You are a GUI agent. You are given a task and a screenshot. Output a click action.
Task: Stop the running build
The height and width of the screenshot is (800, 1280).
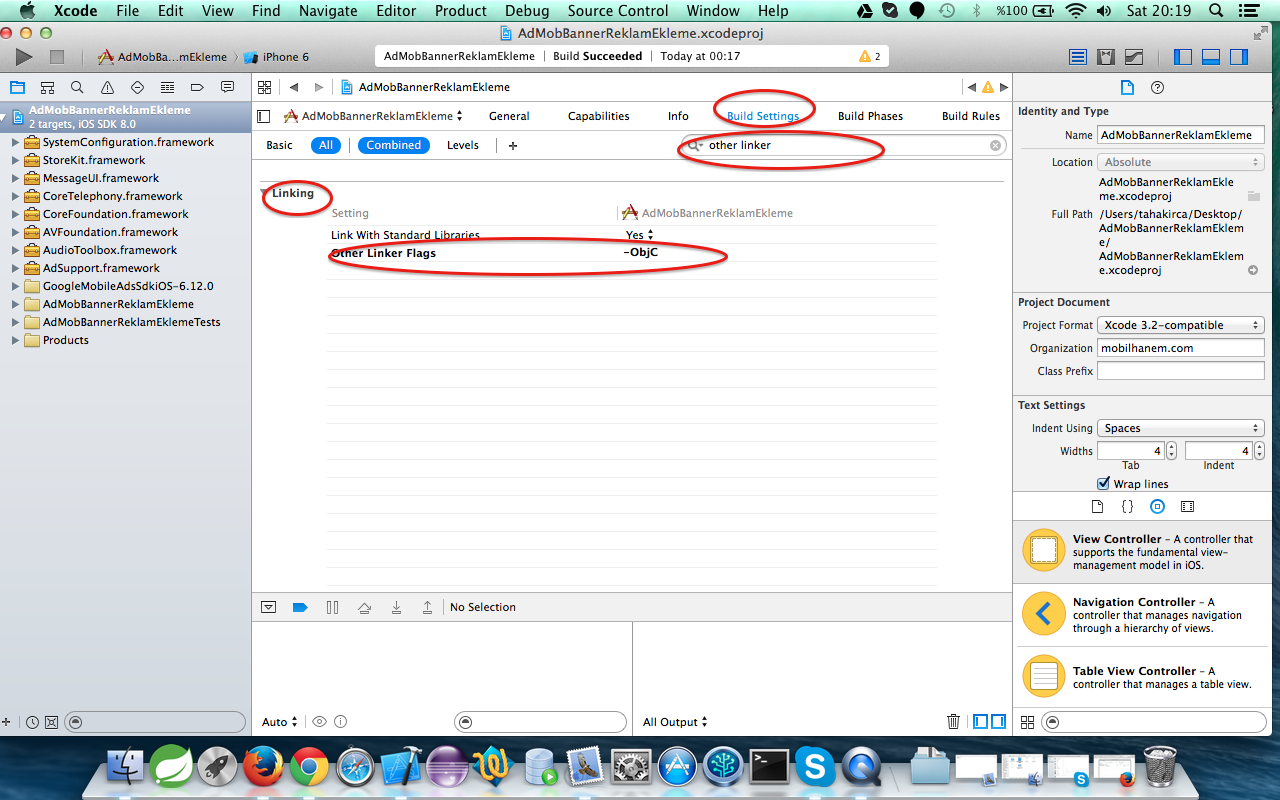[57, 57]
